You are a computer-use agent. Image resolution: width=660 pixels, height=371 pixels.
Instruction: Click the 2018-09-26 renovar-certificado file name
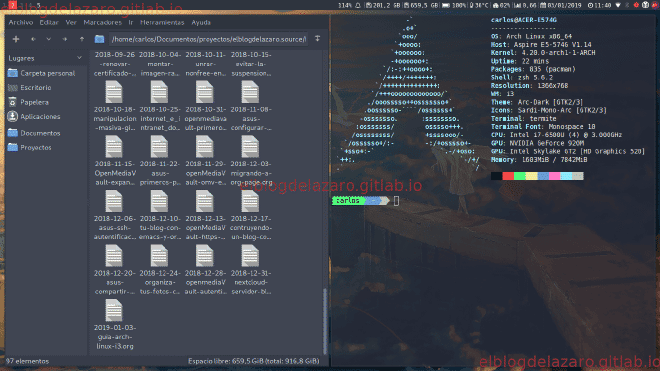click(x=114, y=64)
